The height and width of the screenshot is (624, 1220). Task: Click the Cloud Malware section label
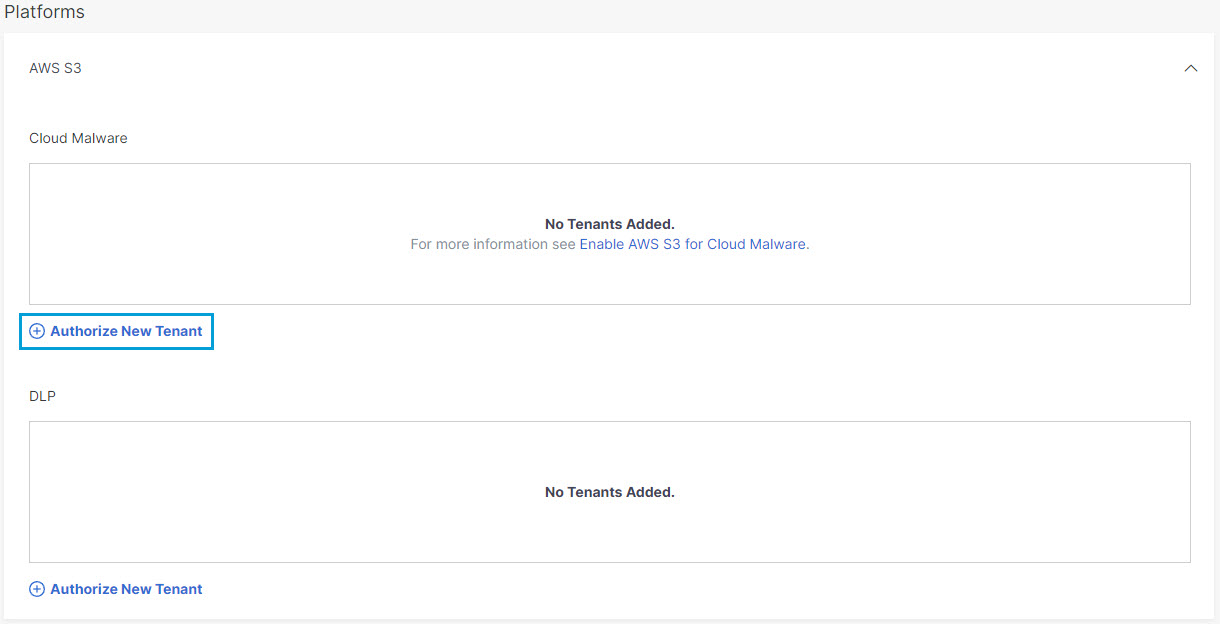pyautogui.click(x=78, y=139)
